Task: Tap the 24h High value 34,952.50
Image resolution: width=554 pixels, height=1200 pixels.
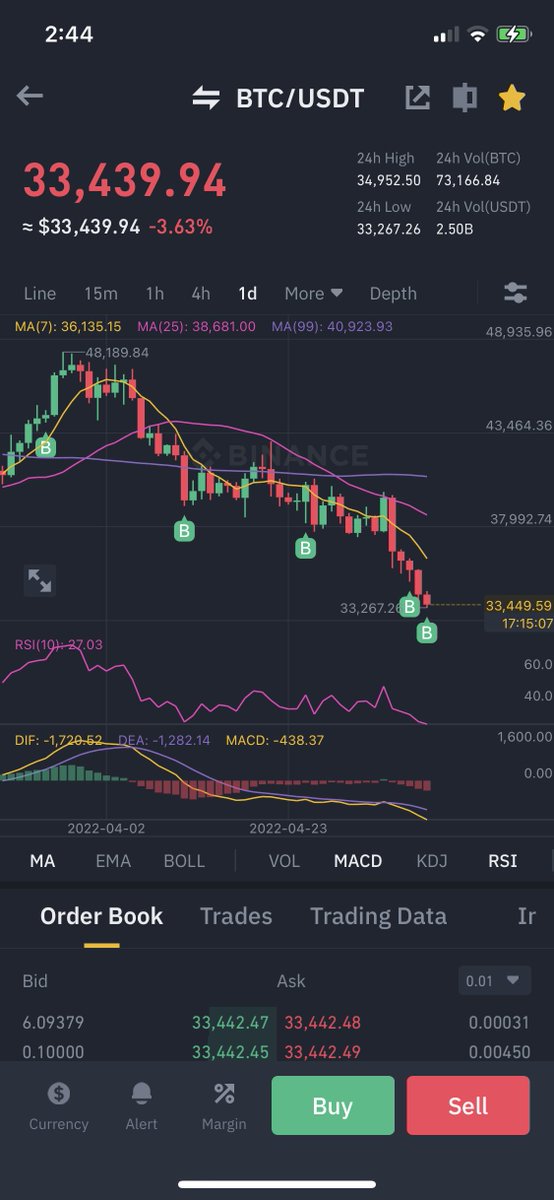Action: coord(387,180)
